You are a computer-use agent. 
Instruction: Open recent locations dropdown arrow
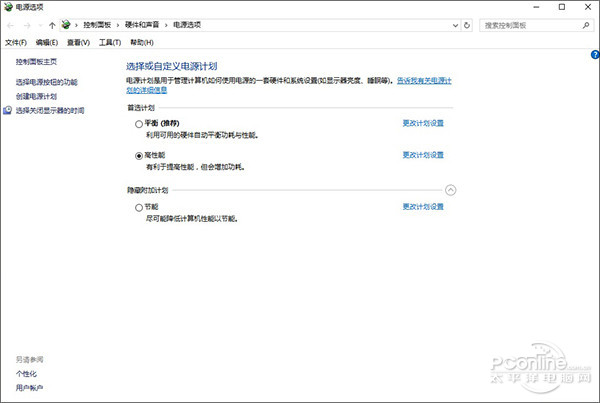click(38, 24)
